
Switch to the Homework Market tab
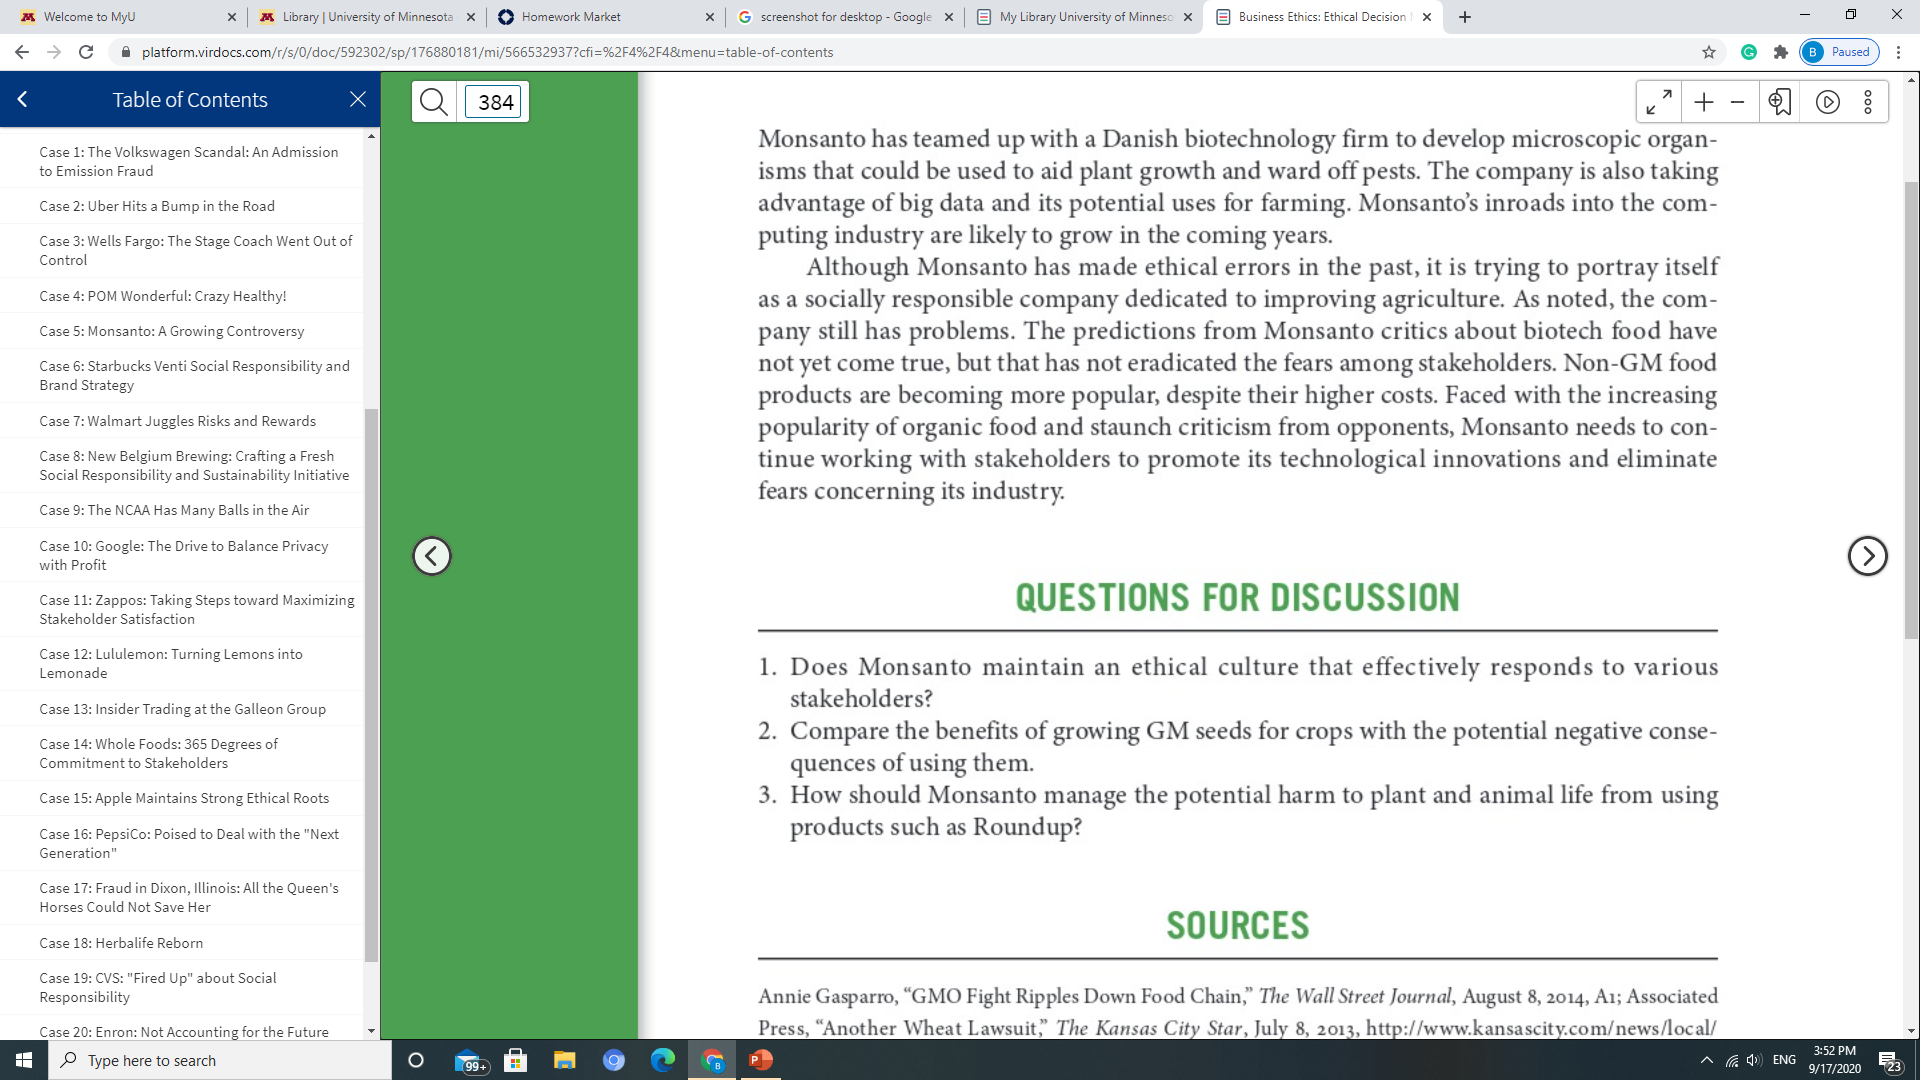click(x=605, y=17)
